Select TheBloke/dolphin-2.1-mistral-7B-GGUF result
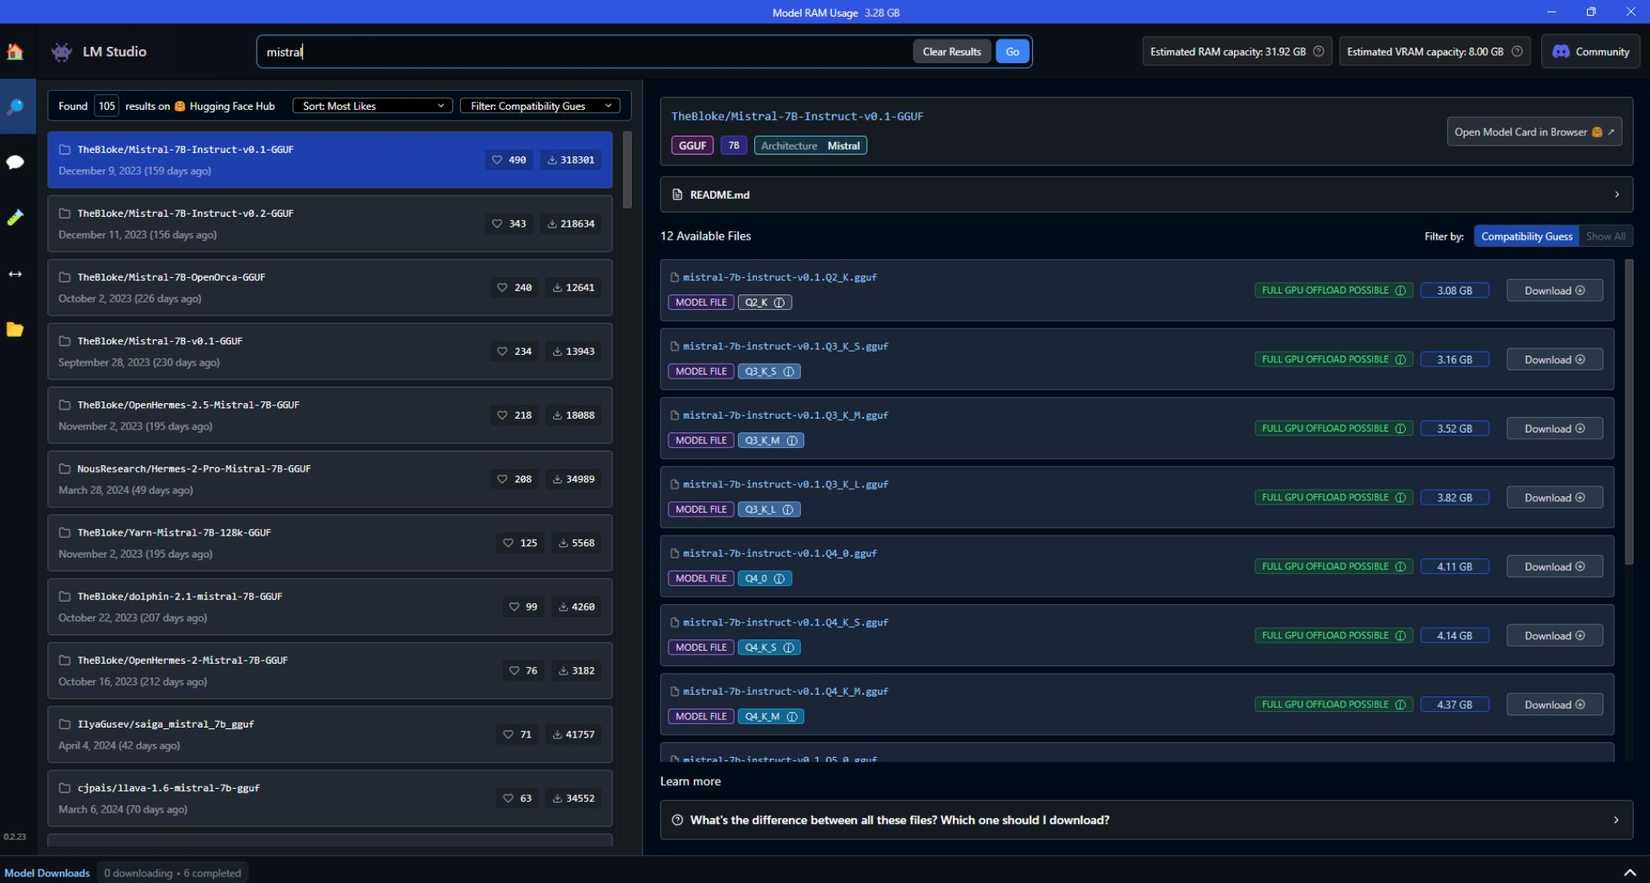Viewport: 1650px width, 883px height. click(330, 607)
